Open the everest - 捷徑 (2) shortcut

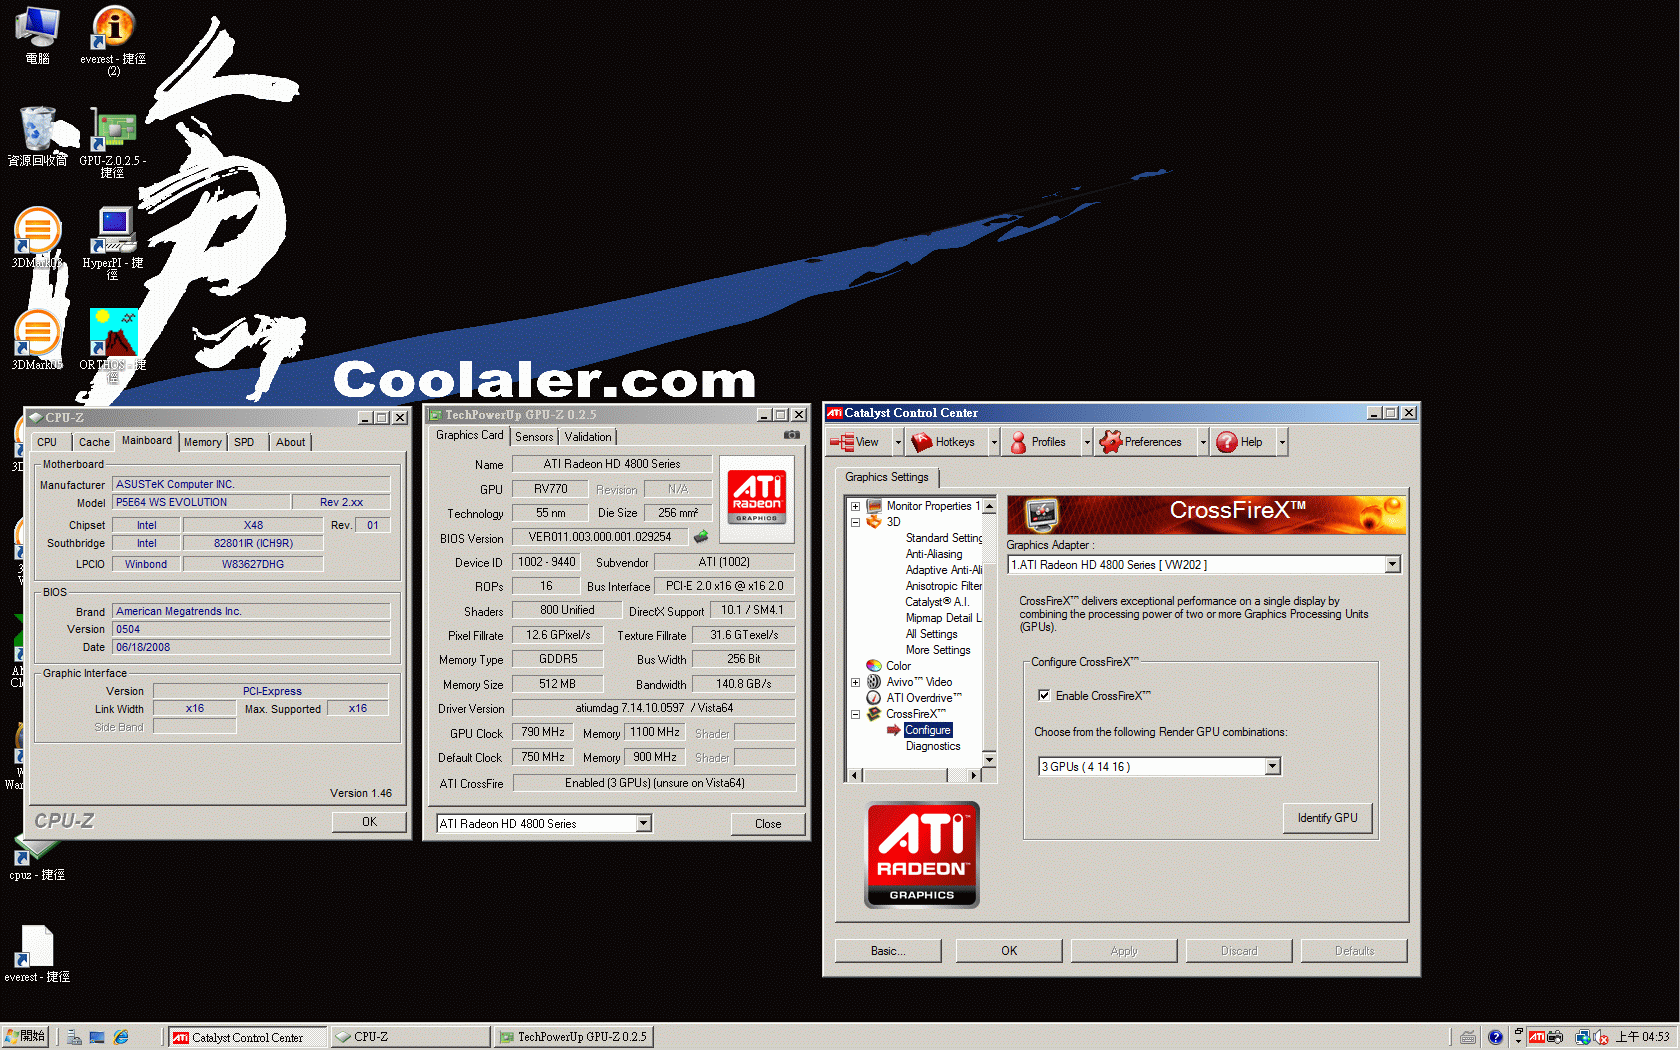[x=113, y=40]
